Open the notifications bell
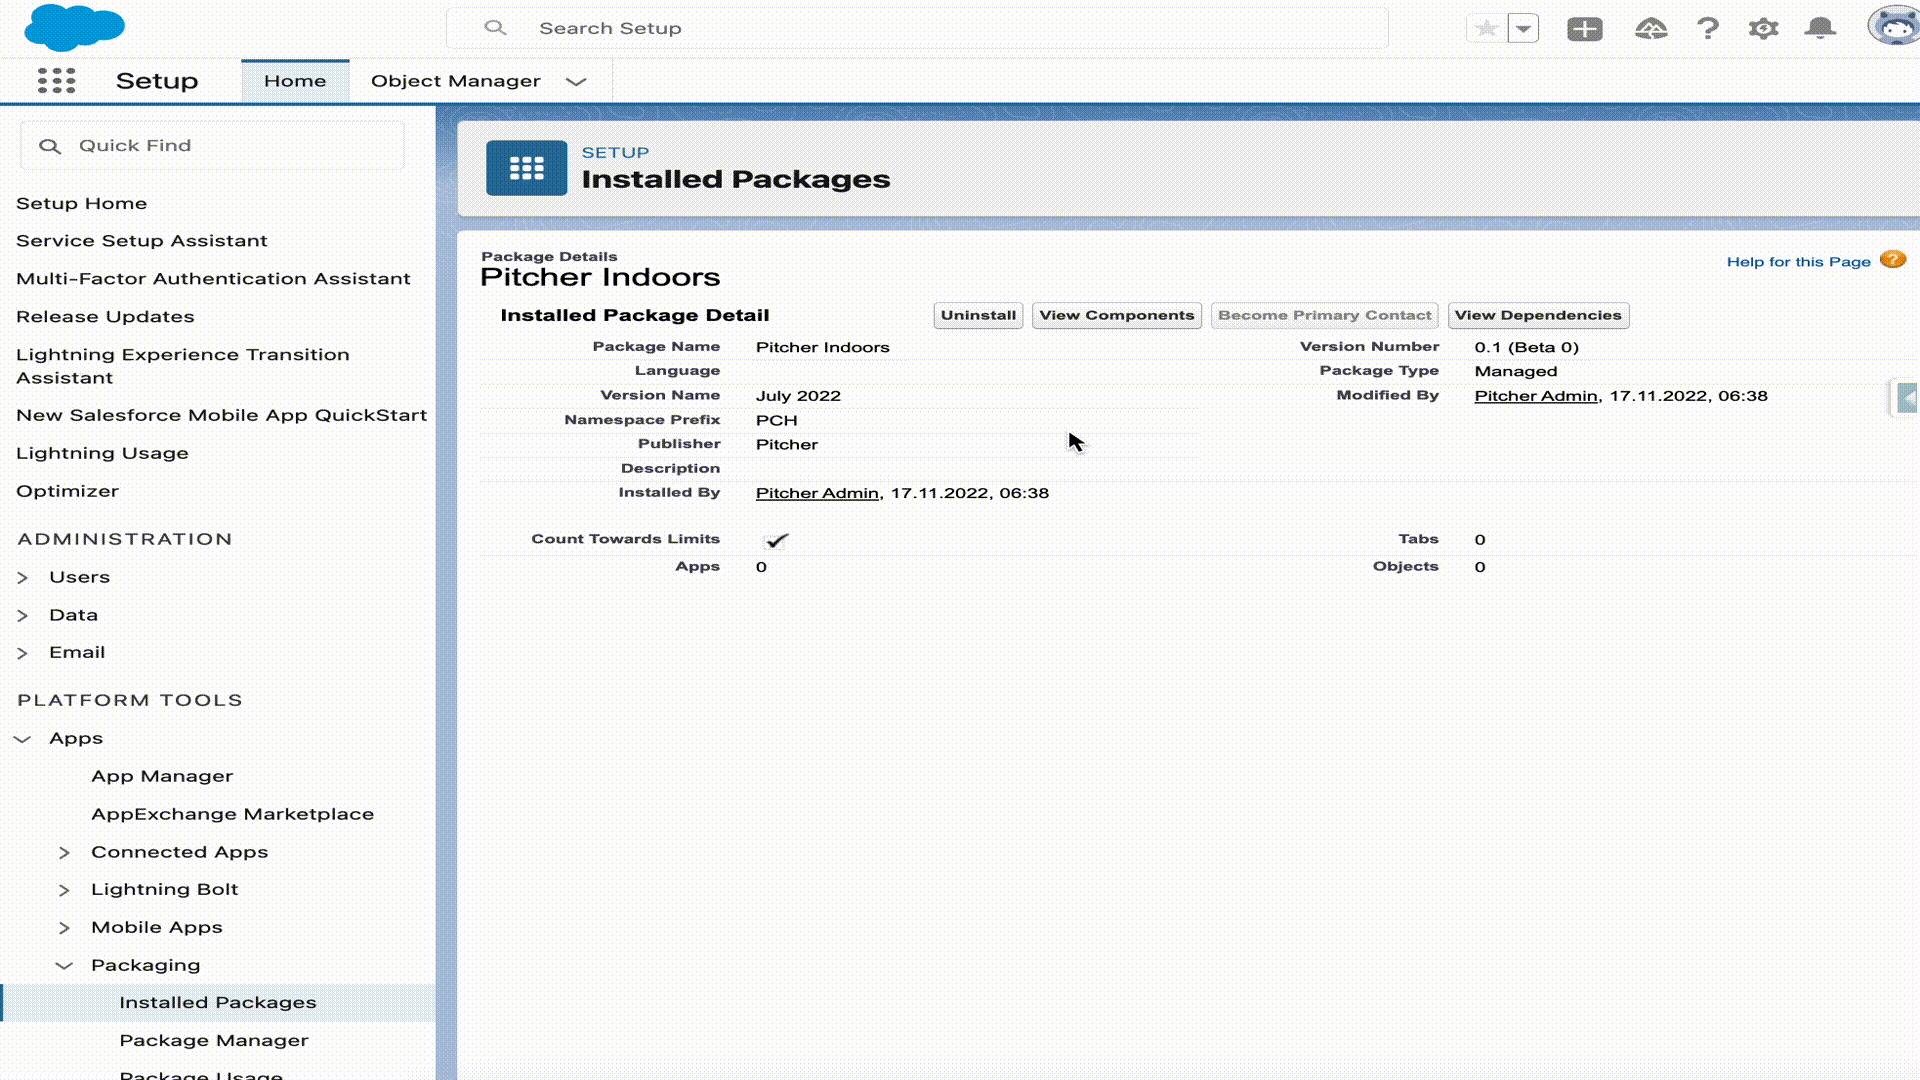Screen dimensions: 1920x1080 (x=1819, y=29)
